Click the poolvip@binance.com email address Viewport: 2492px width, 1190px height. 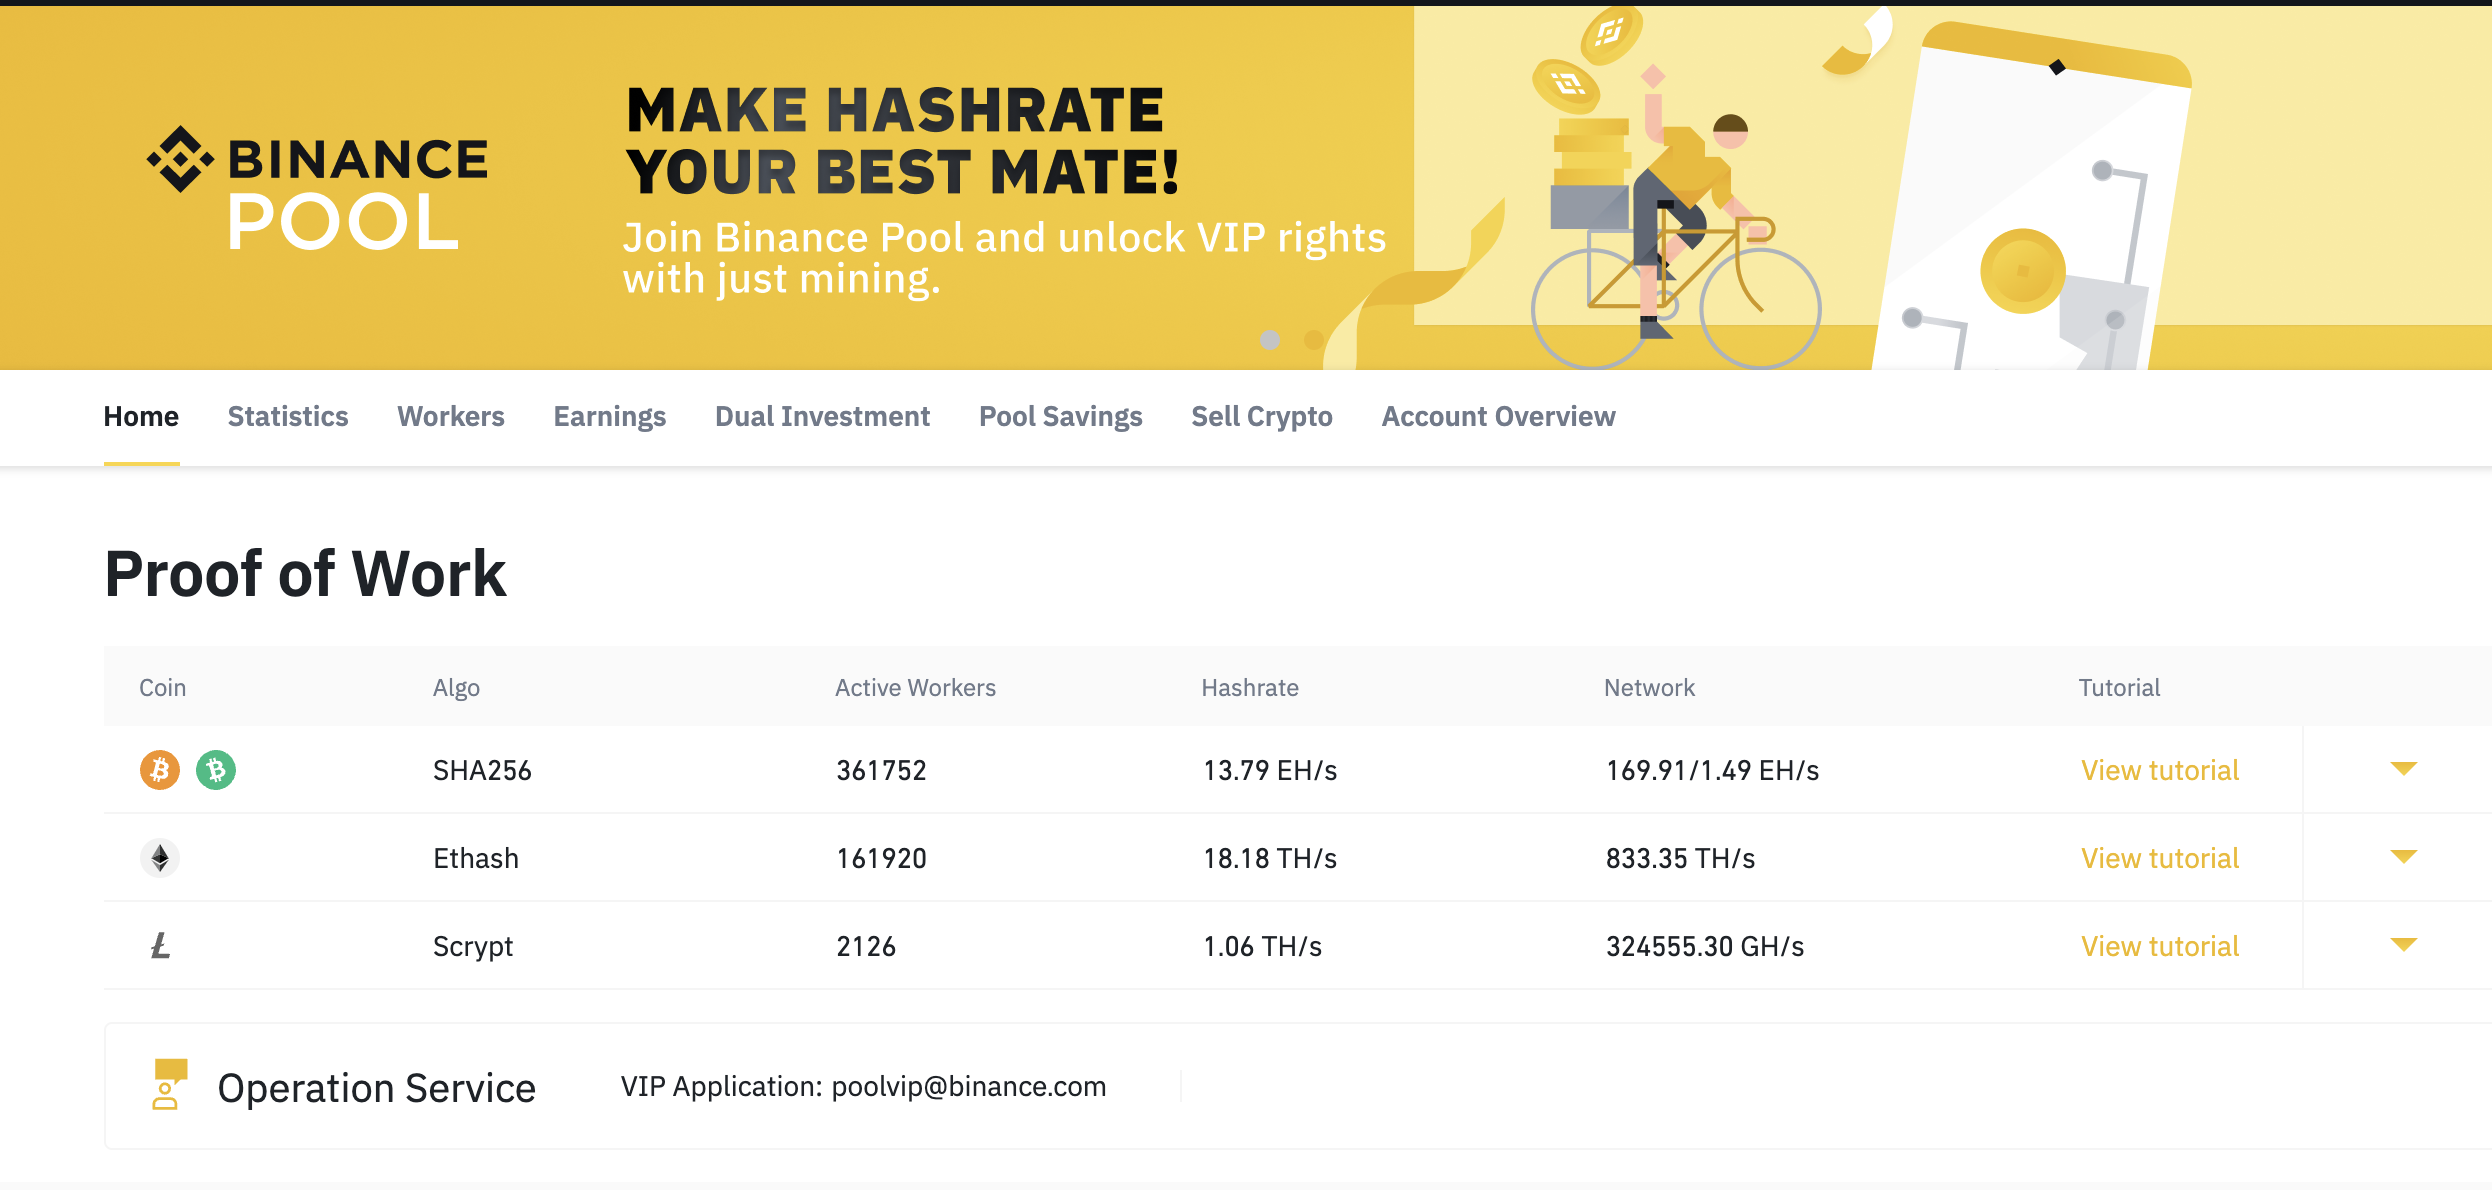[x=968, y=1087]
